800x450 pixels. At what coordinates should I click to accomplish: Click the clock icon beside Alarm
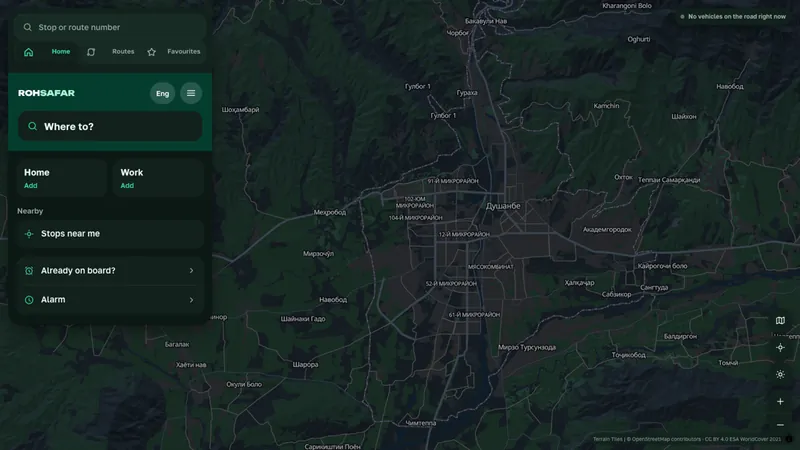tap(29, 300)
